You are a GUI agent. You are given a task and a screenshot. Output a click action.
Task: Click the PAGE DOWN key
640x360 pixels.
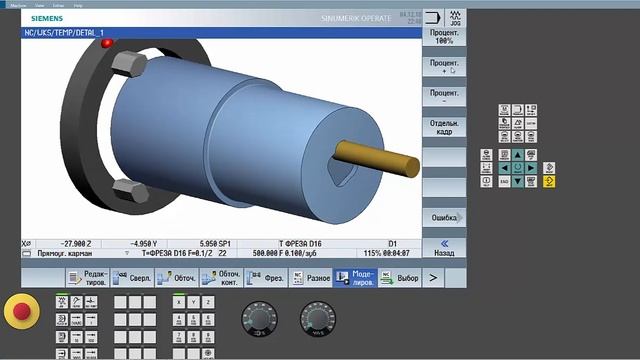[531, 181]
